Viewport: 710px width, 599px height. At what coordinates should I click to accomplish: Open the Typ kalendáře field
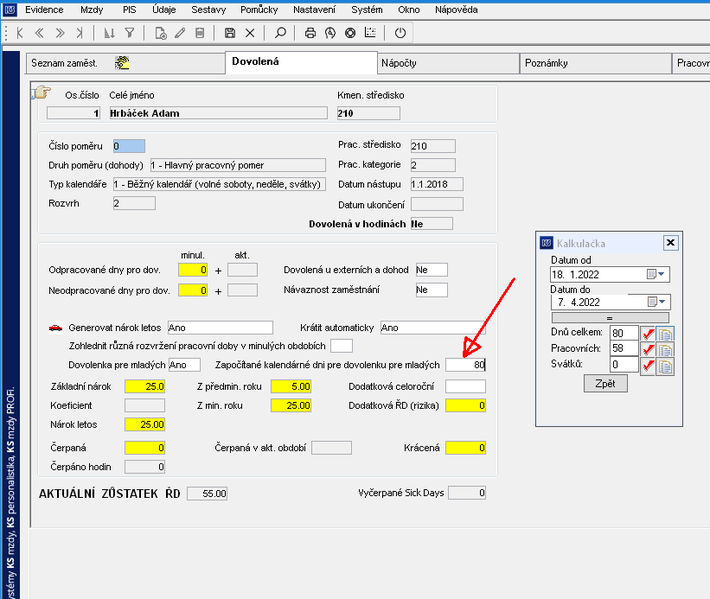(219, 184)
